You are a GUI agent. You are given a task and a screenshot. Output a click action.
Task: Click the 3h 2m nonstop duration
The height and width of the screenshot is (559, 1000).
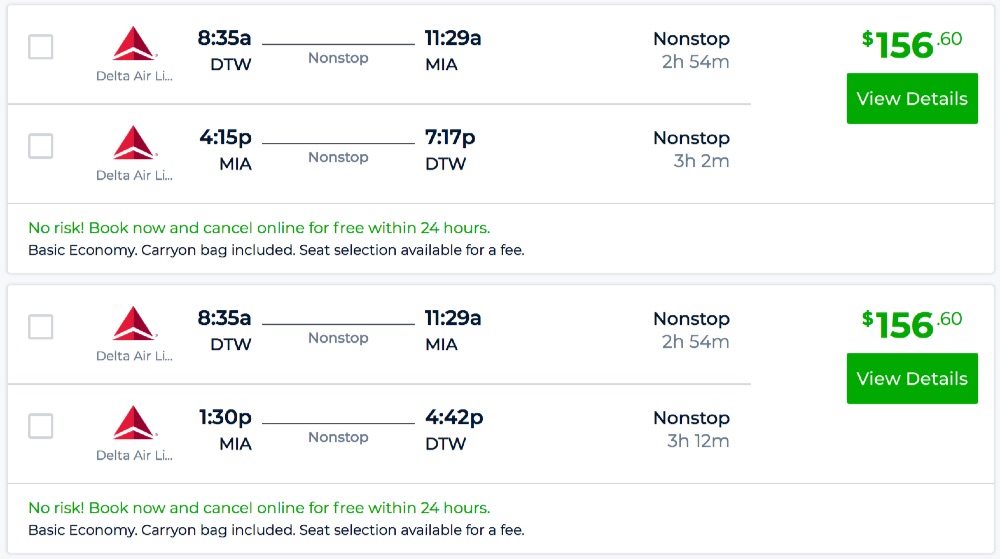coord(700,161)
